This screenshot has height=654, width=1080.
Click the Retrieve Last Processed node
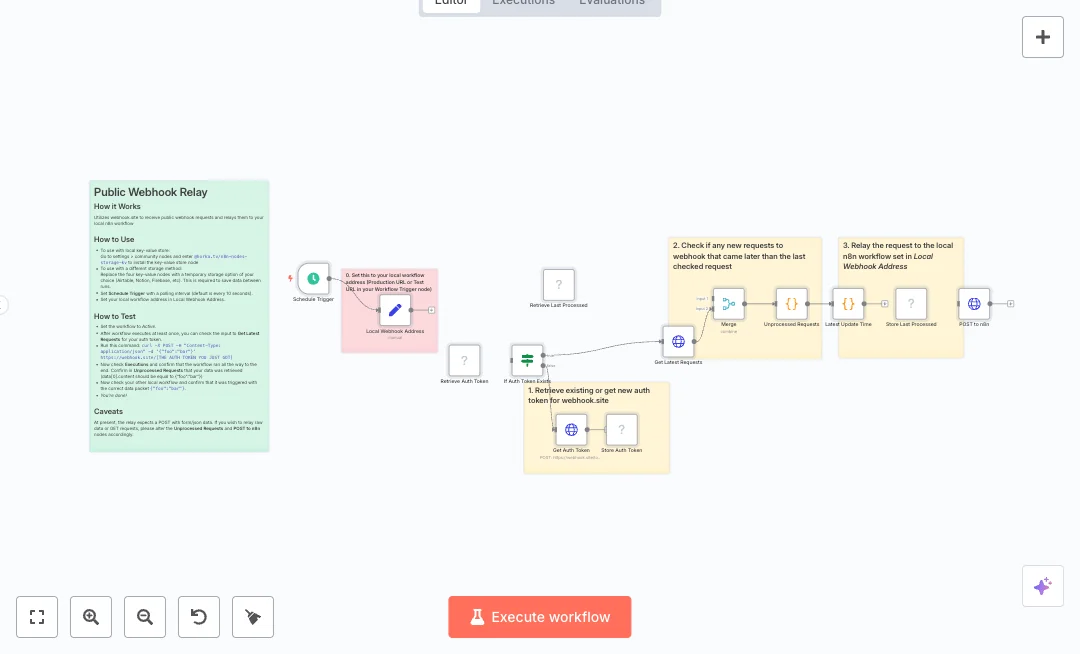tap(558, 284)
